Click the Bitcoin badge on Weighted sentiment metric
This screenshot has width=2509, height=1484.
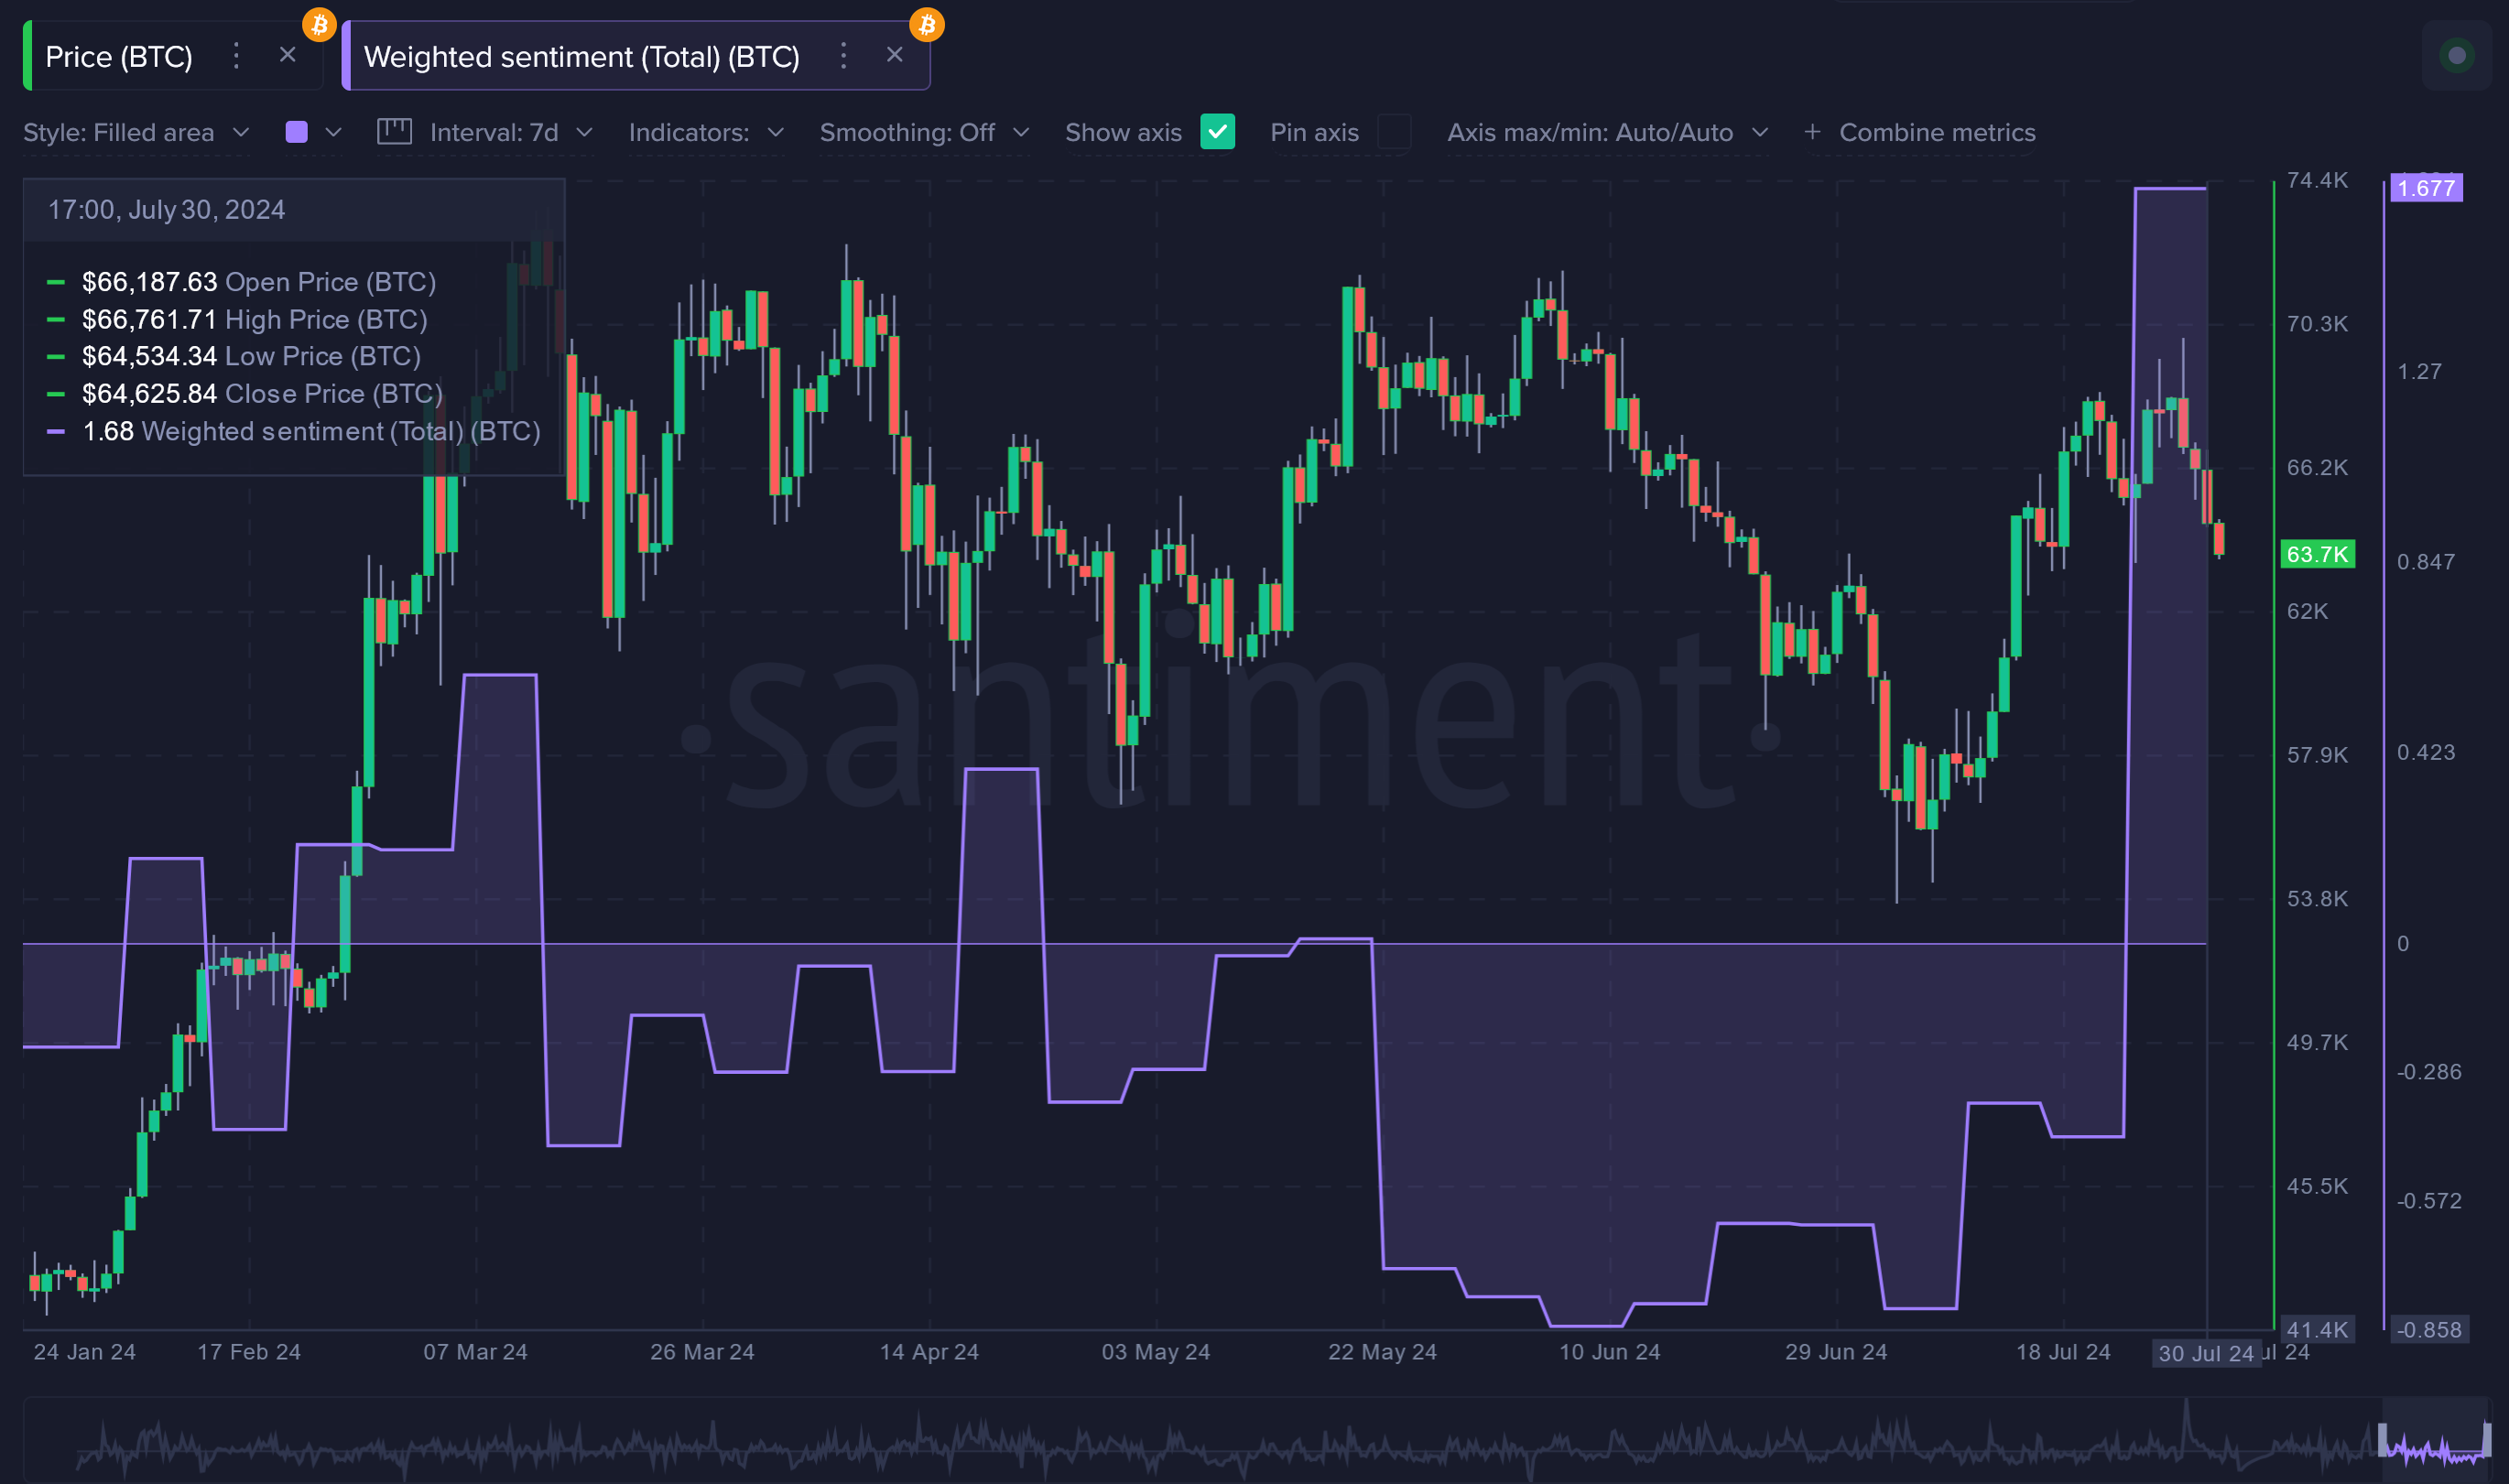(x=927, y=25)
